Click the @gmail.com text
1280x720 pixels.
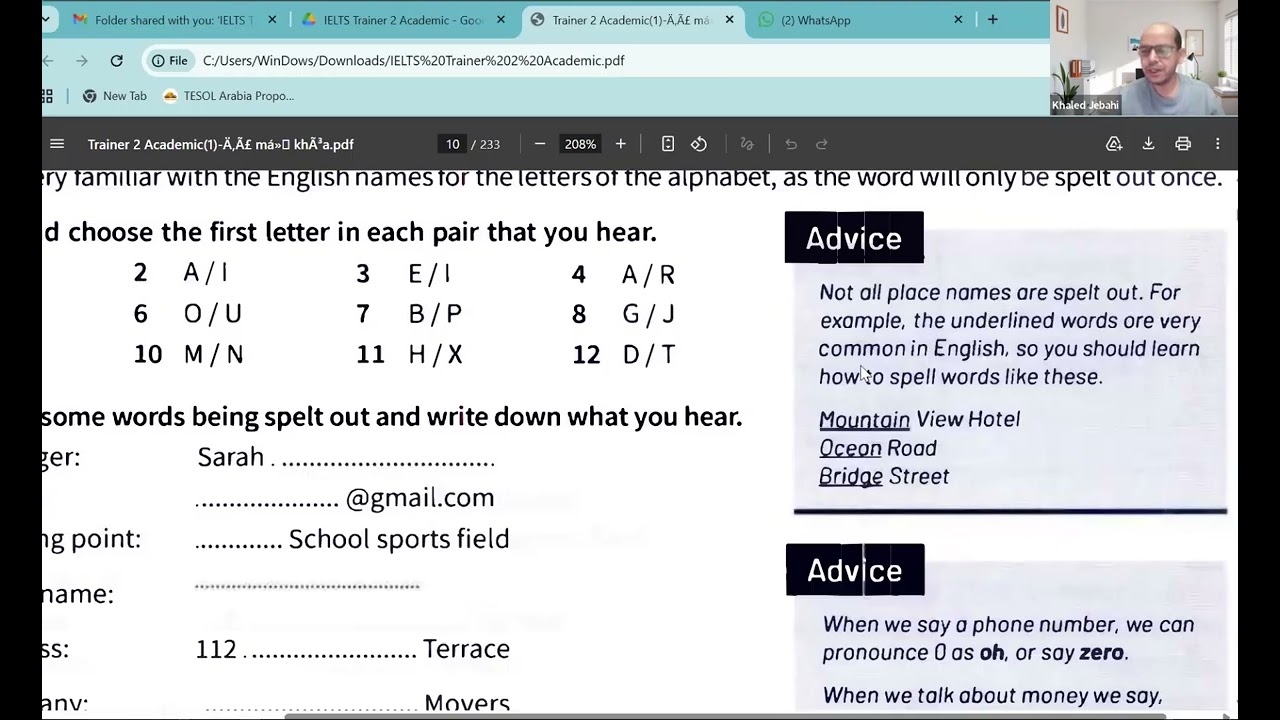pyautogui.click(x=420, y=497)
